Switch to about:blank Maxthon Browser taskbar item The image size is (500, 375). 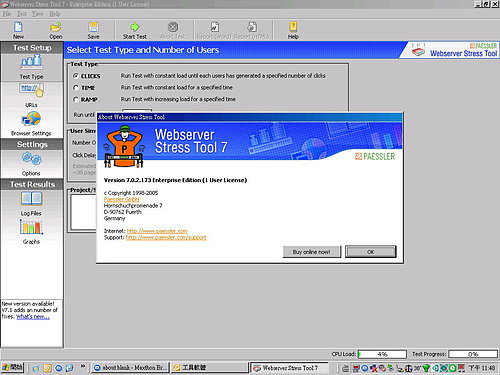[130, 368]
